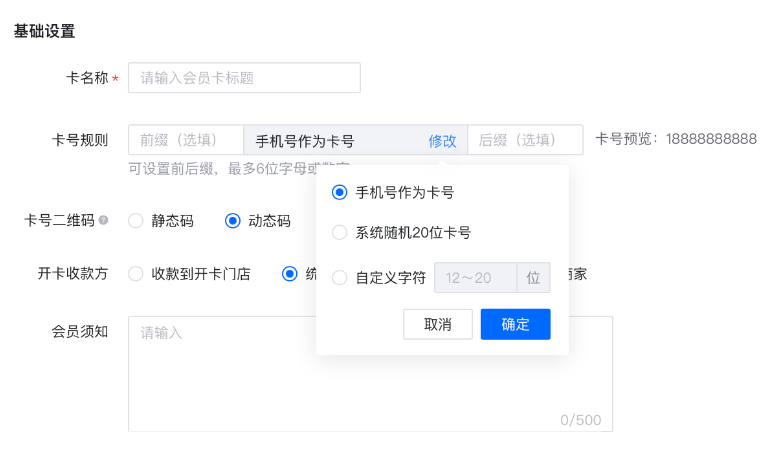Select the second 开卡收款方 radio option
The image size is (782, 449).
pos(290,273)
